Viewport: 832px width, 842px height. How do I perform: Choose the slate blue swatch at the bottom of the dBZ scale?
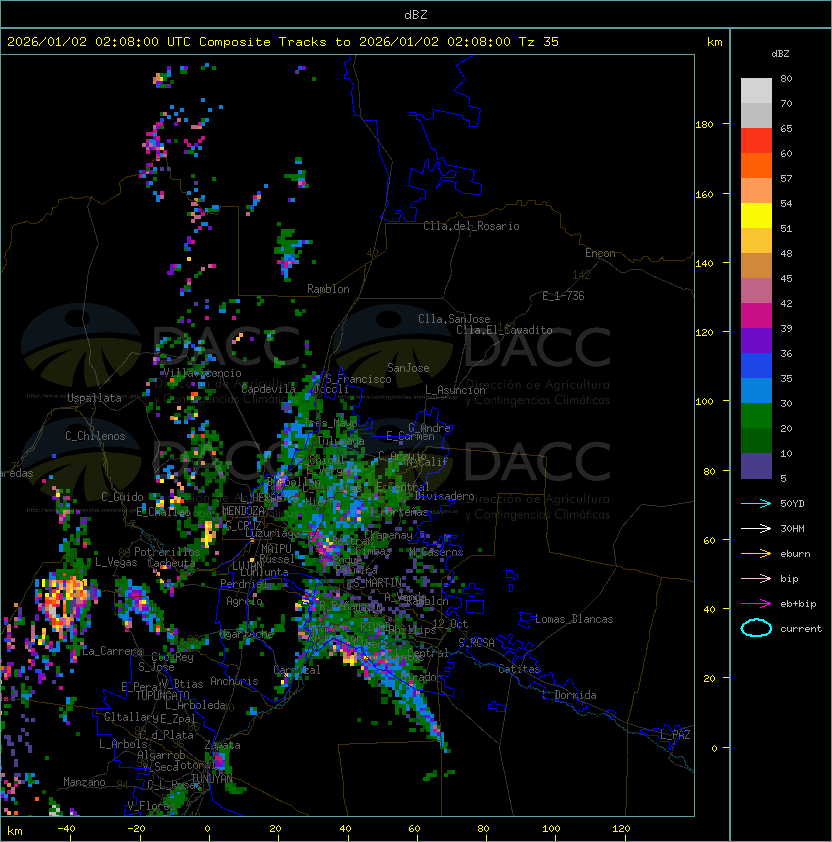[756, 466]
